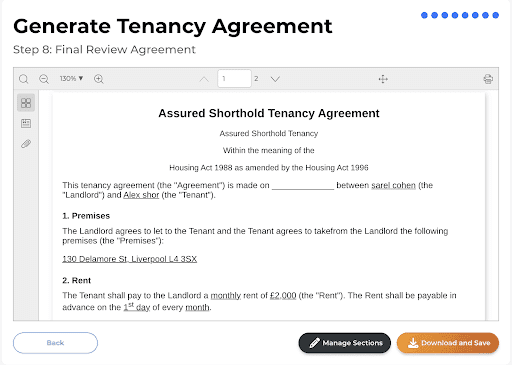Click the underlined word 'monthly' in rent clause
The image size is (512, 365).
tap(226, 296)
